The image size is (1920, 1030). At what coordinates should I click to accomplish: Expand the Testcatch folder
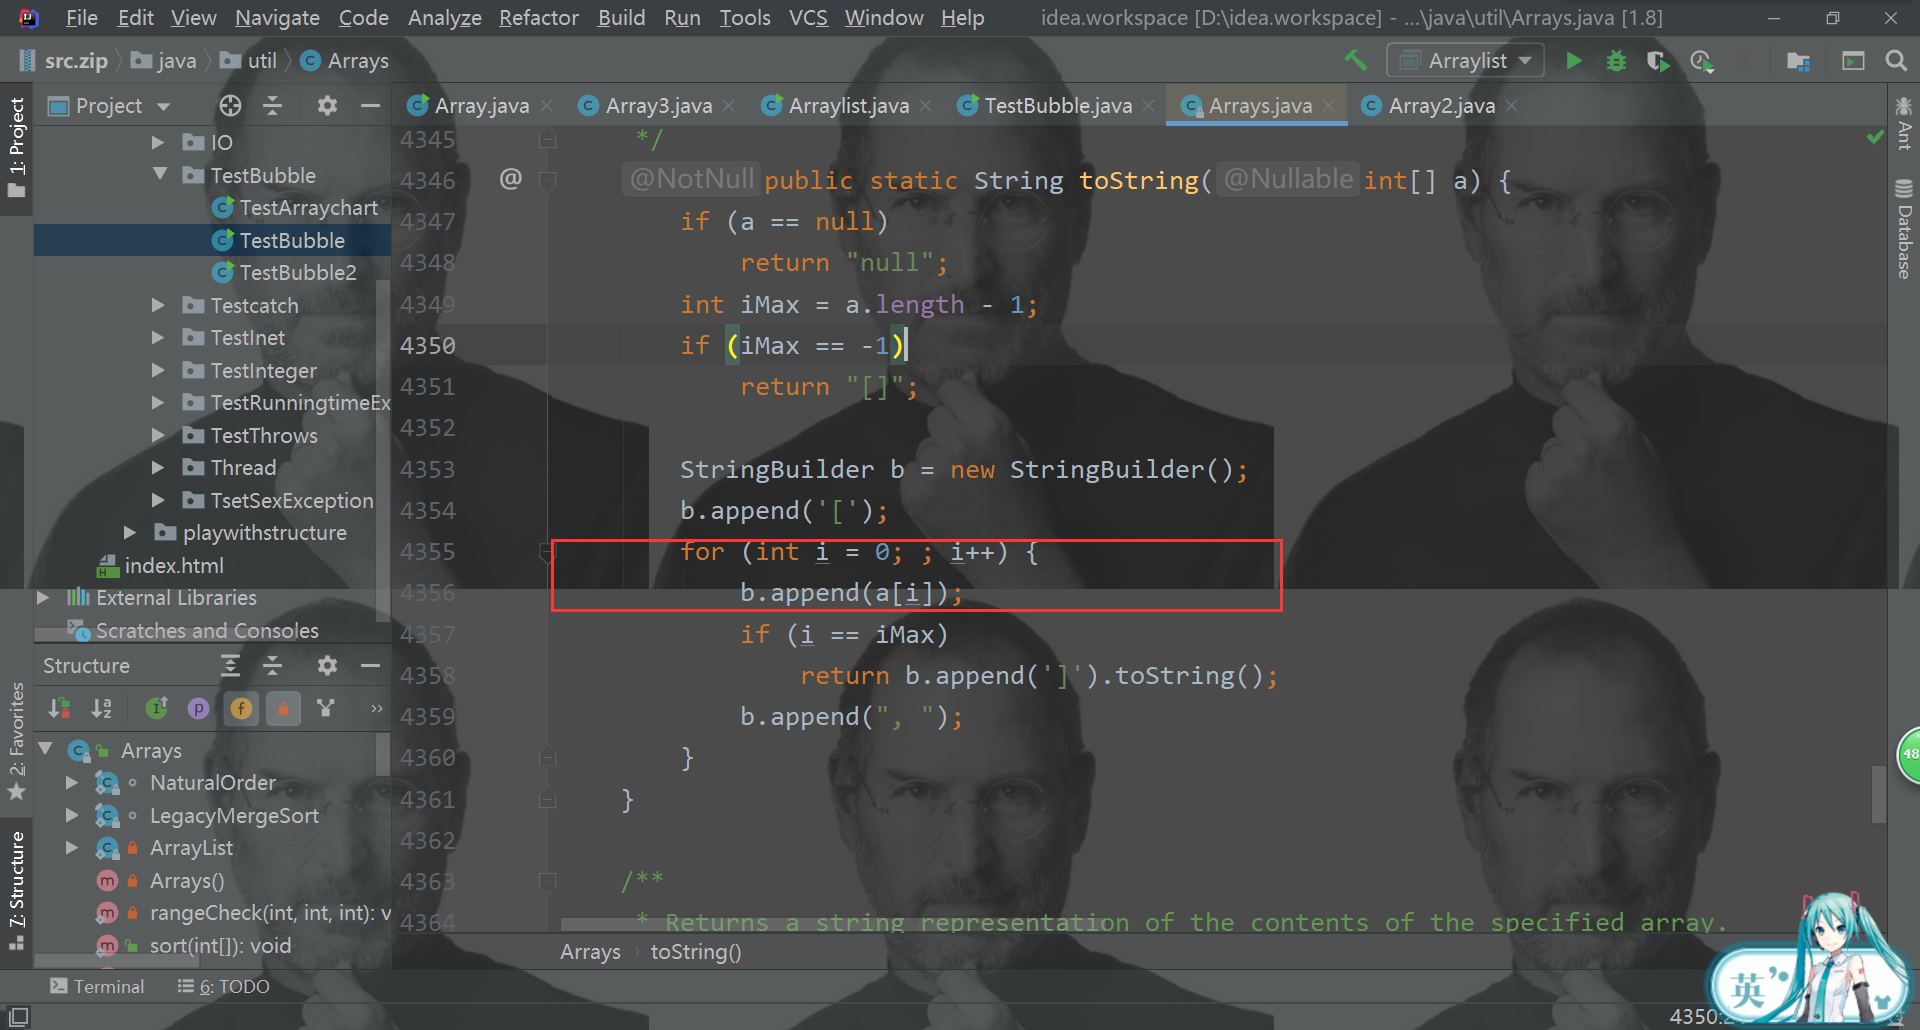click(x=158, y=306)
